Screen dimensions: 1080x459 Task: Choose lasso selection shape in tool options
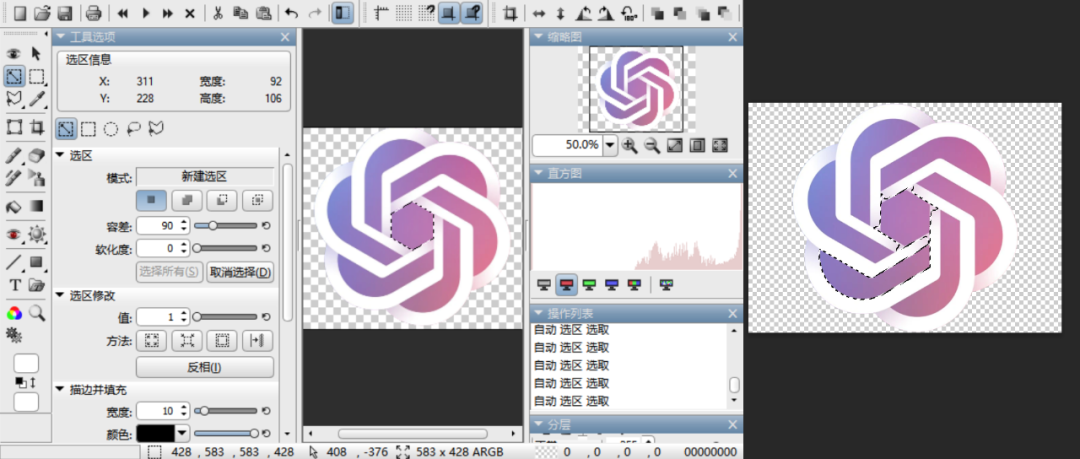pyautogui.click(x=134, y=128)
